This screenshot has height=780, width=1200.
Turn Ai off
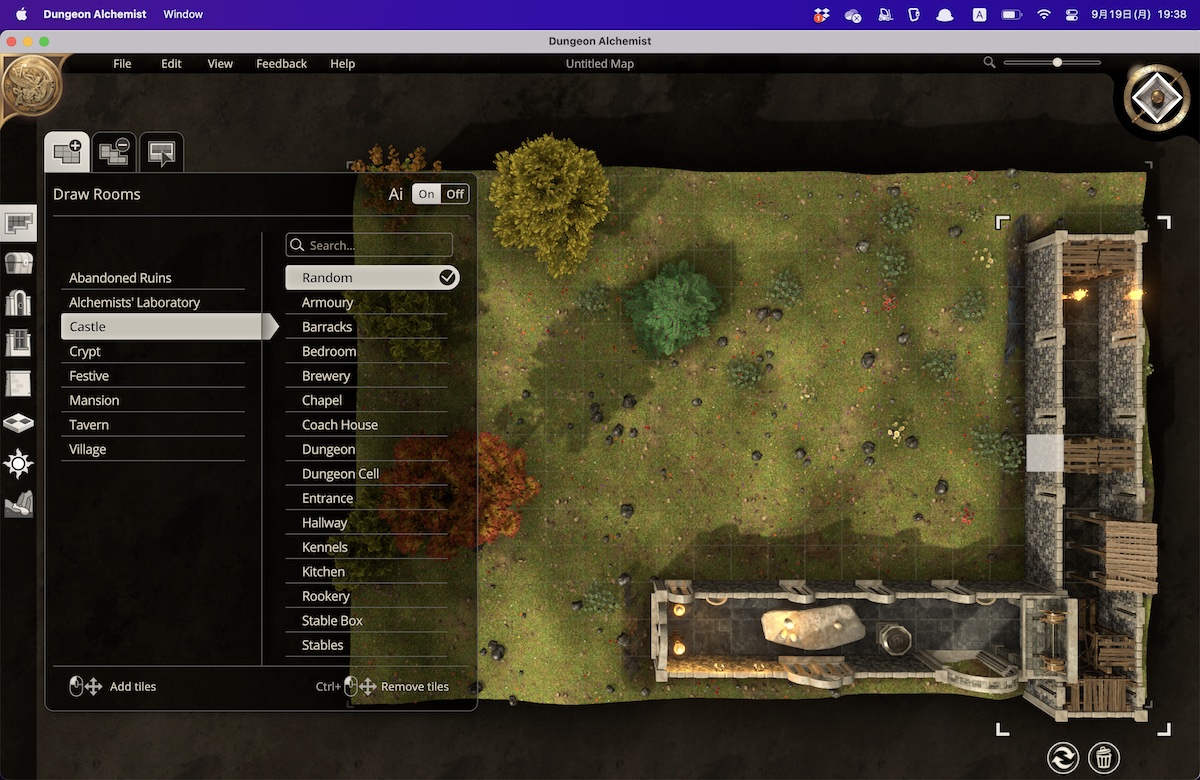click(x=455, y=194)
